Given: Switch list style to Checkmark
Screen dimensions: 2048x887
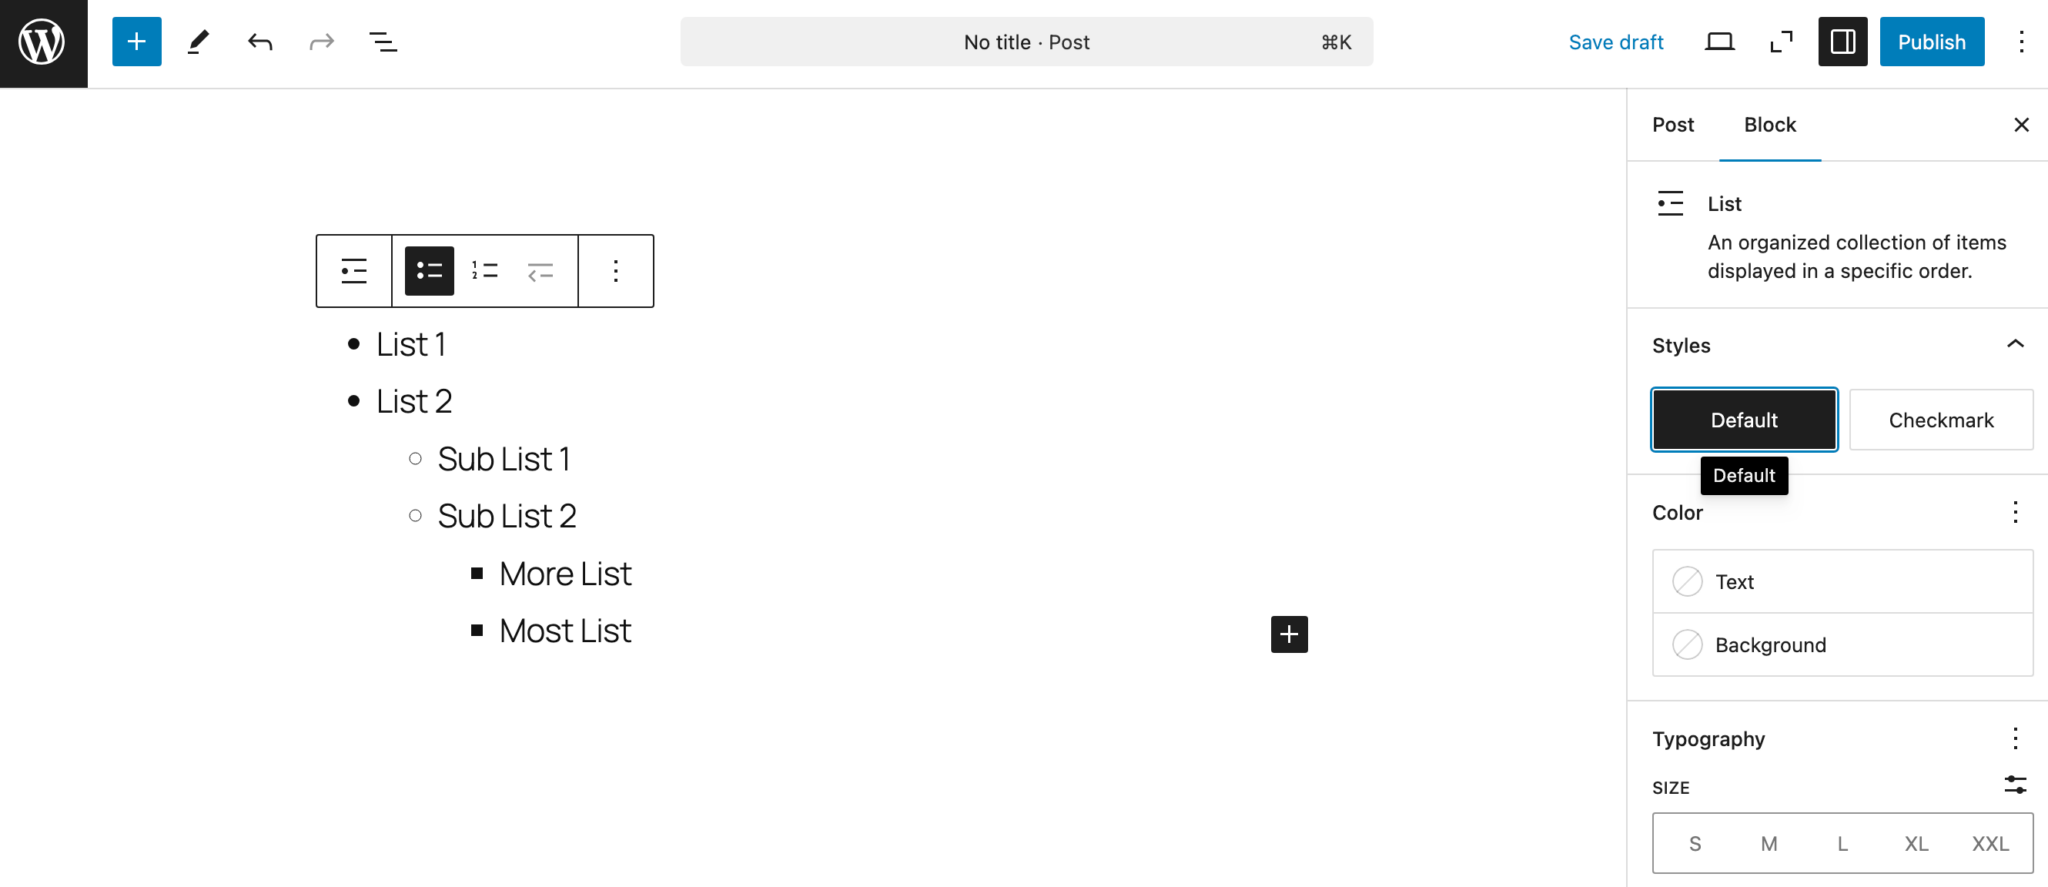Looking at the screenshot, I should click(1940, 419).
